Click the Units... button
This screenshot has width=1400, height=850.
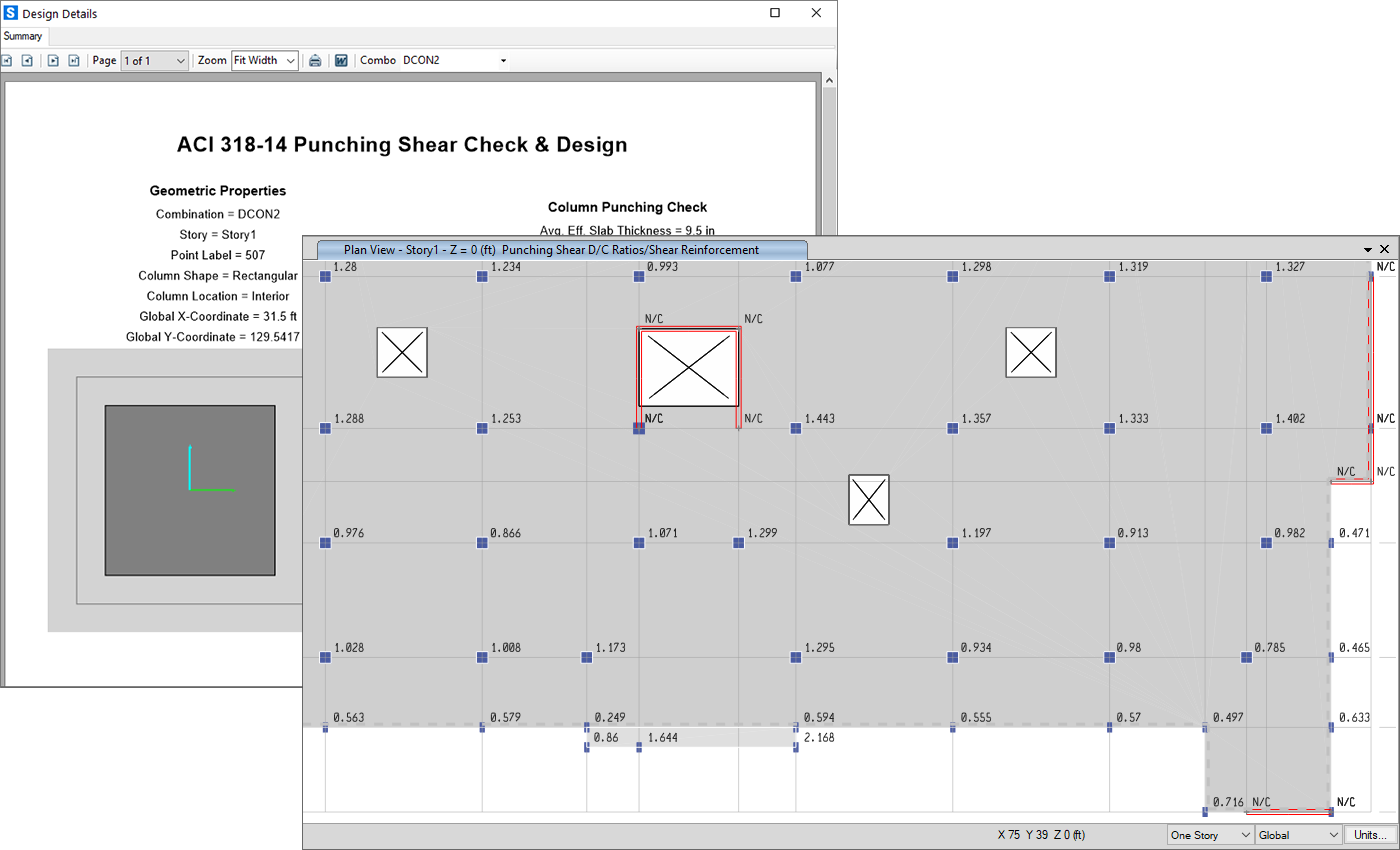1369,835
